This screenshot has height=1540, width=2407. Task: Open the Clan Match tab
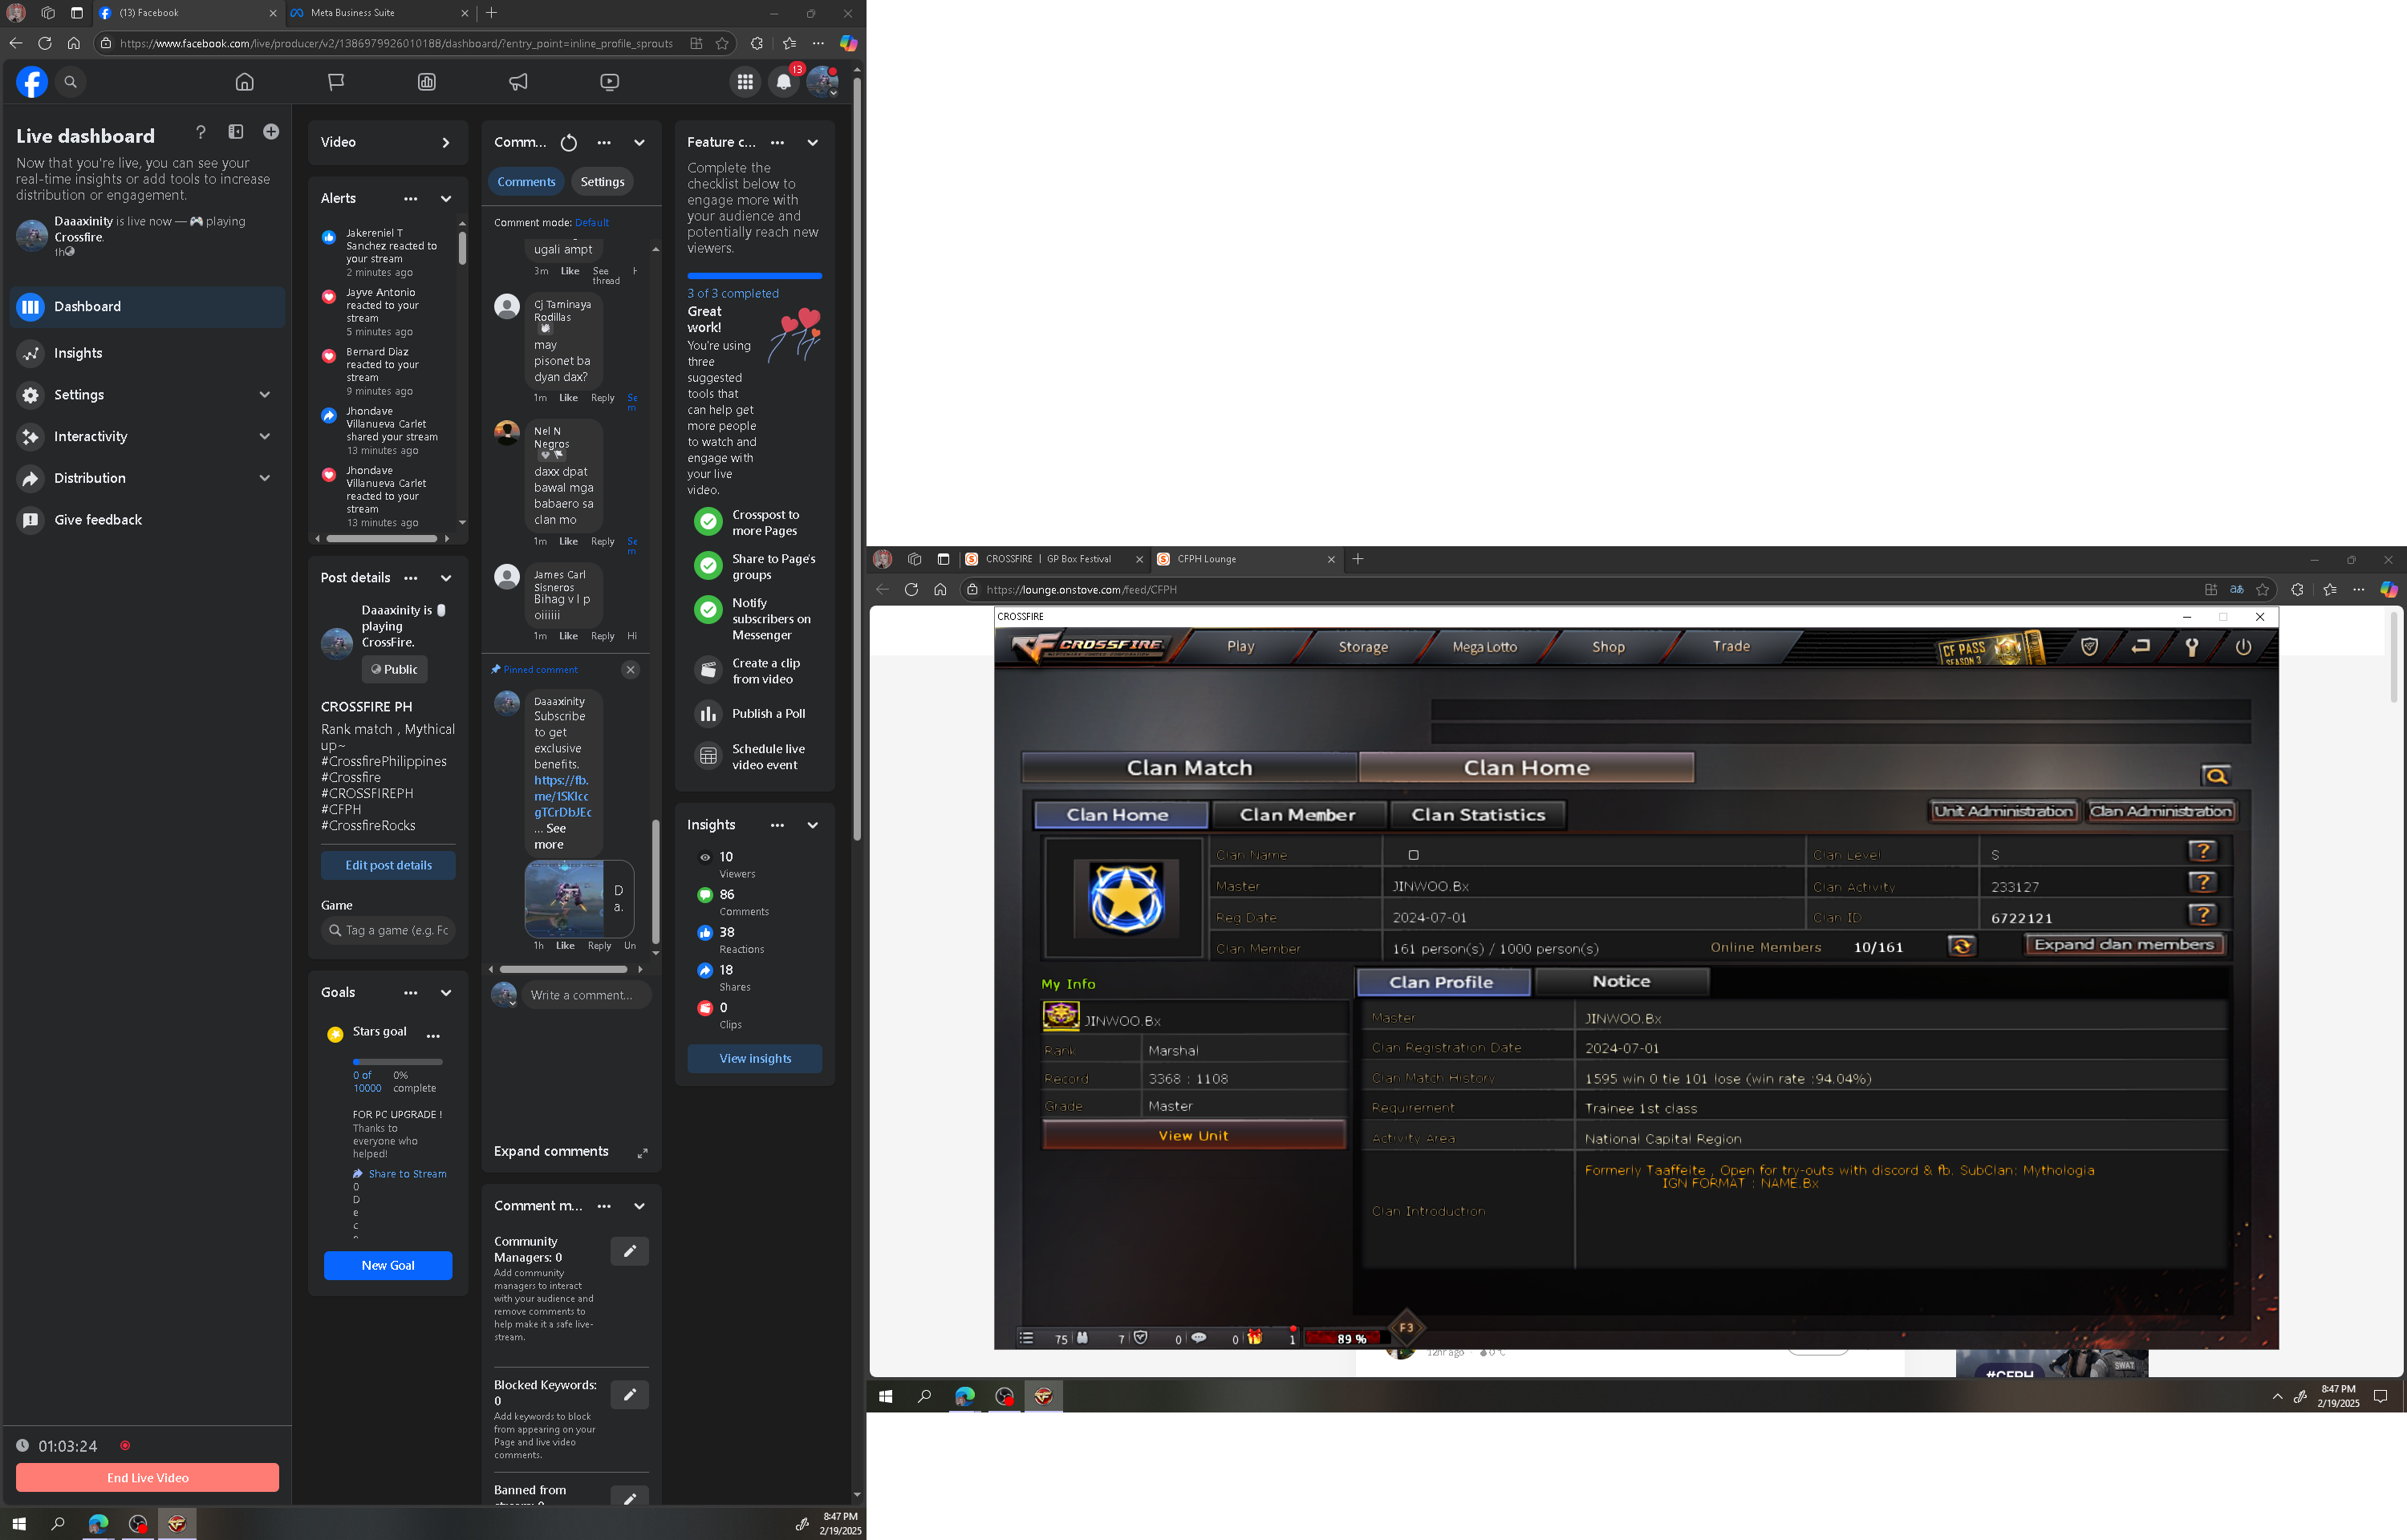pos(1189,768)
